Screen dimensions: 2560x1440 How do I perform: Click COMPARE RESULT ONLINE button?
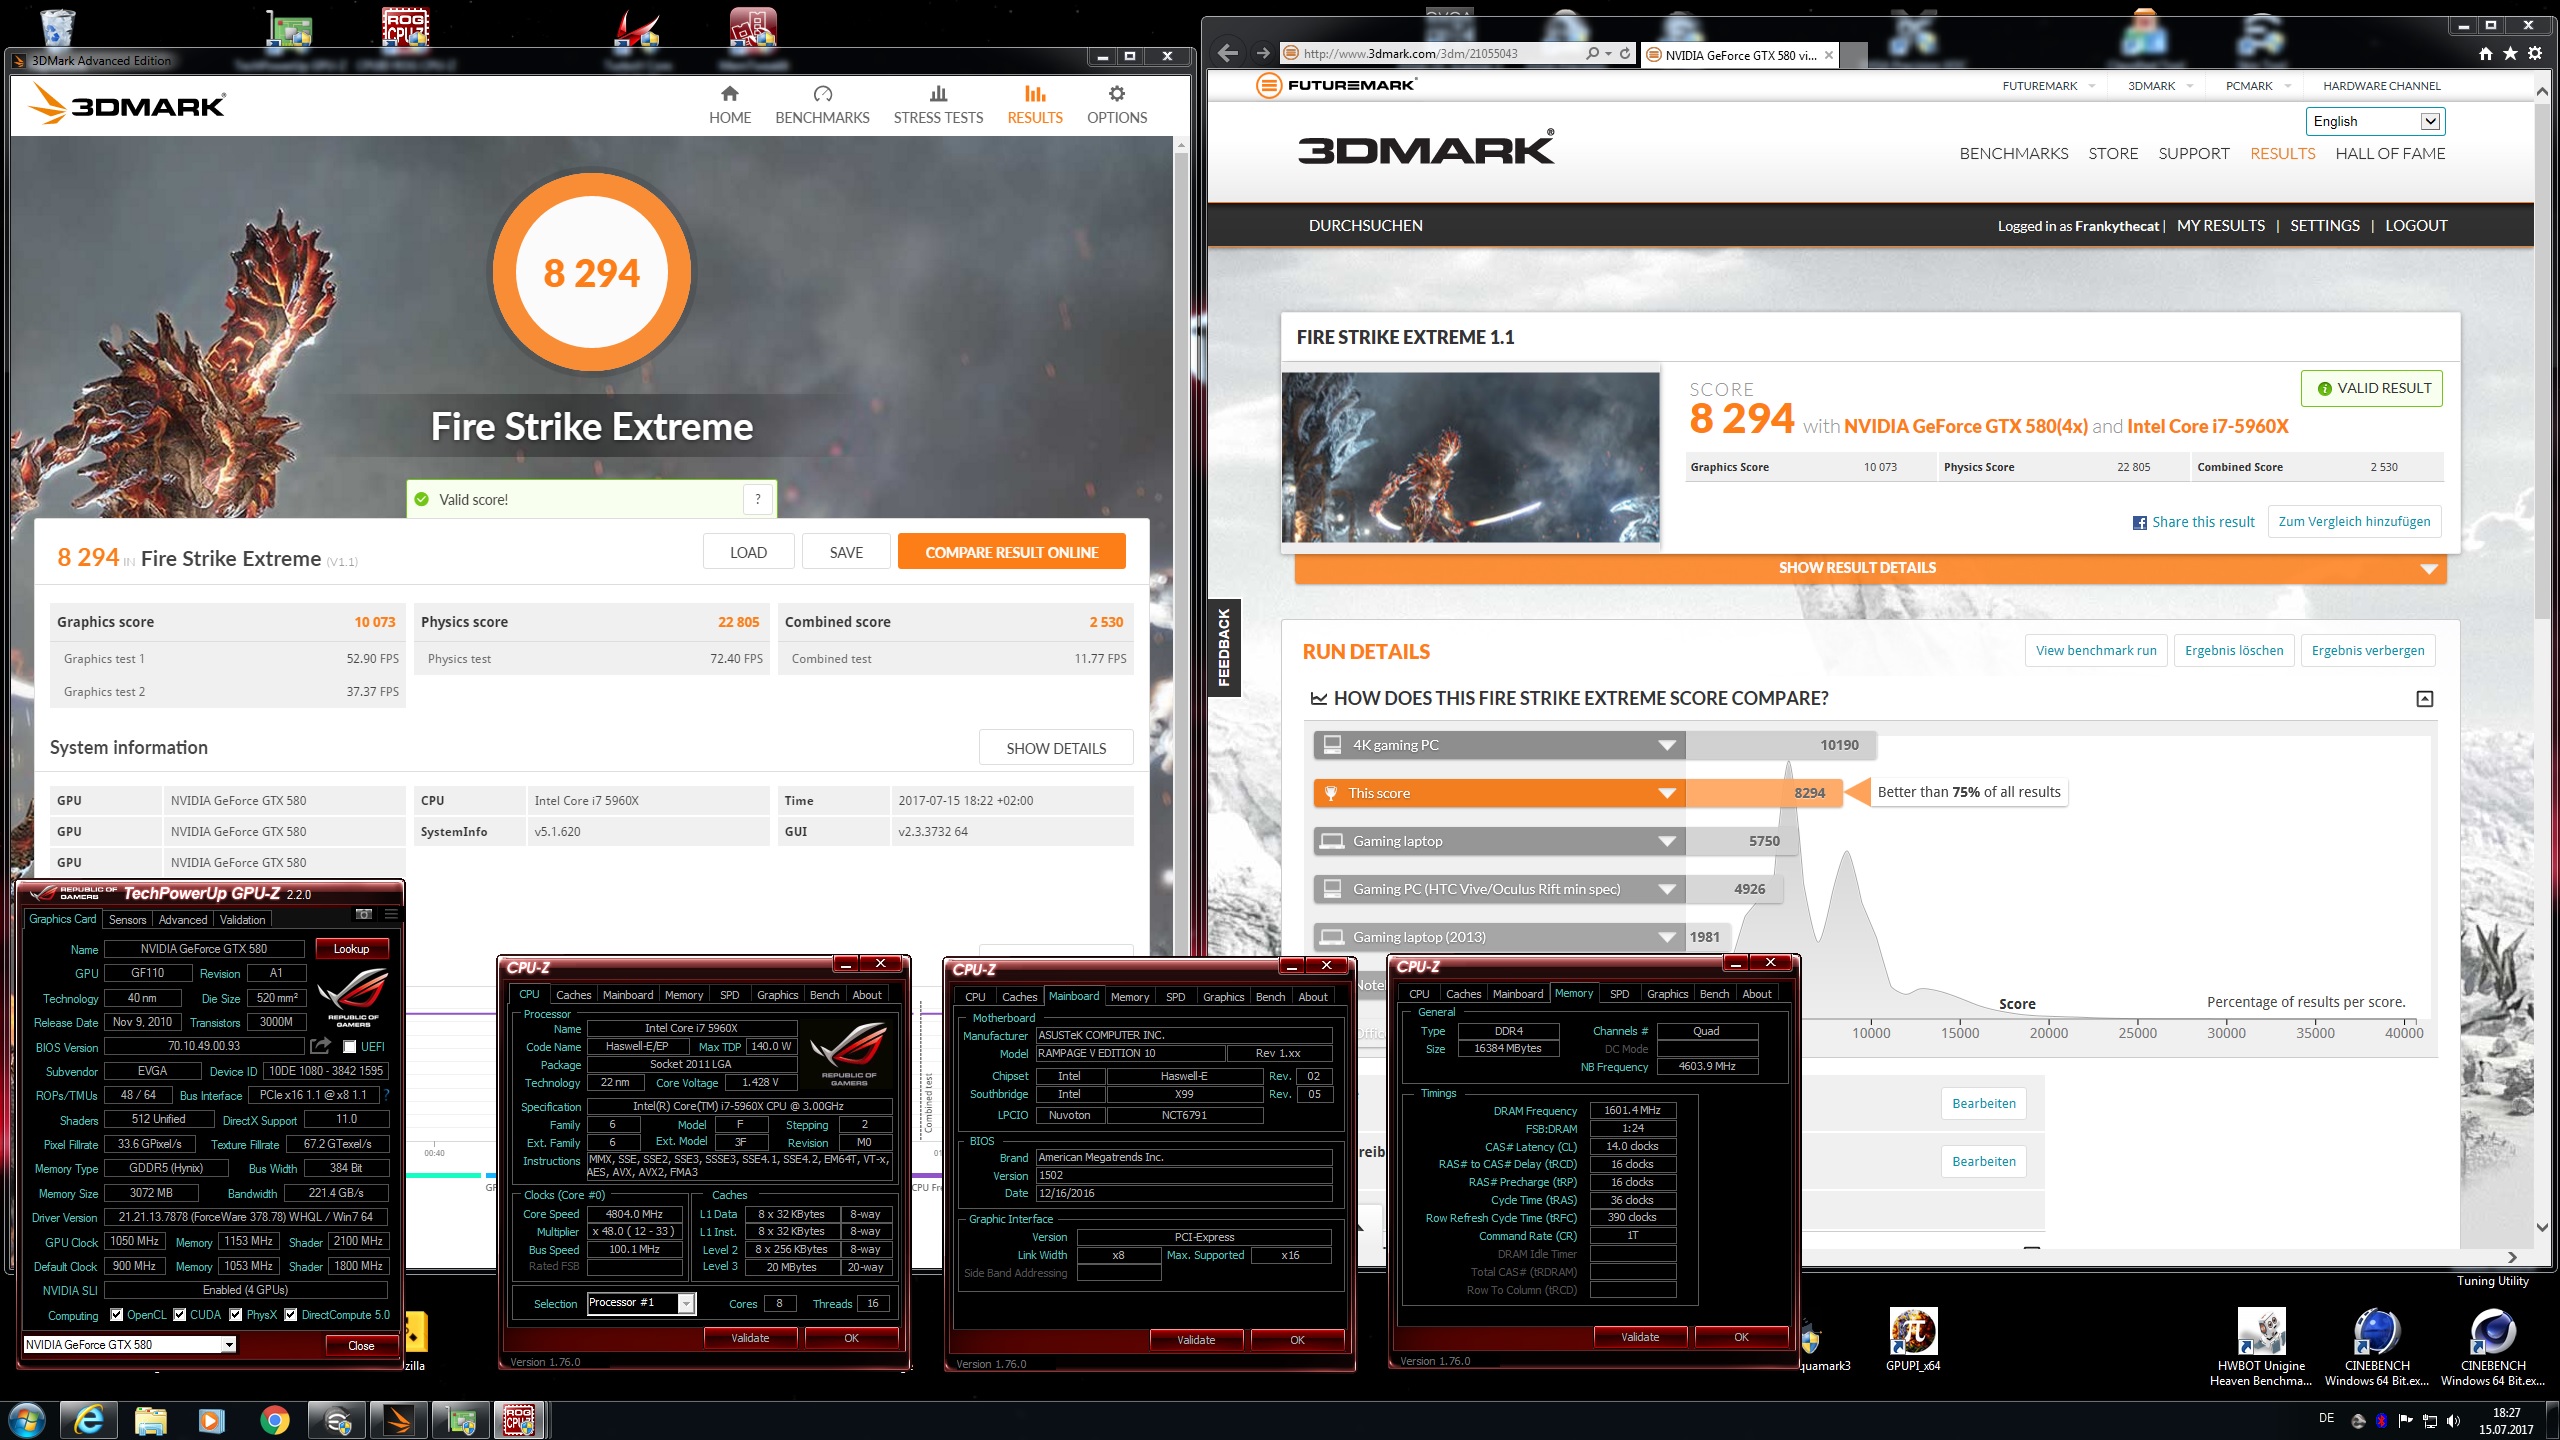pyautogui.click(x=1011, y=552)
